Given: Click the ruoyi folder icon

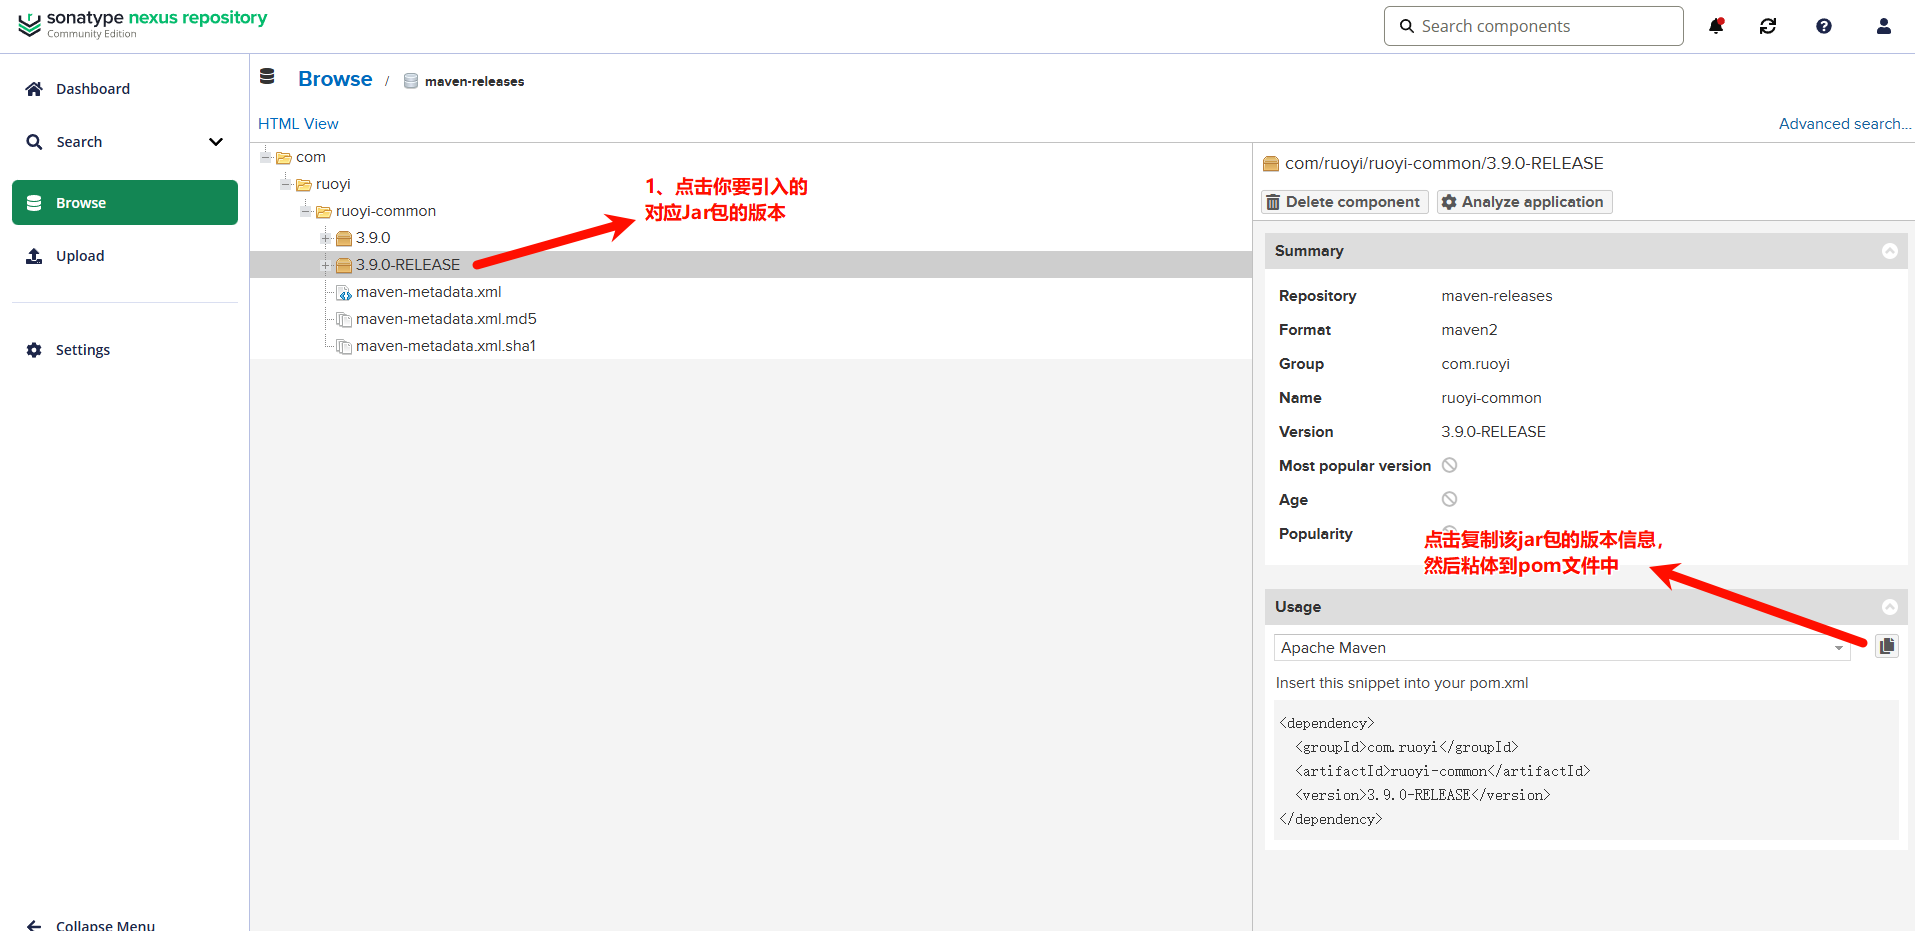Looking at the screenshot, I should pos(304,184).
